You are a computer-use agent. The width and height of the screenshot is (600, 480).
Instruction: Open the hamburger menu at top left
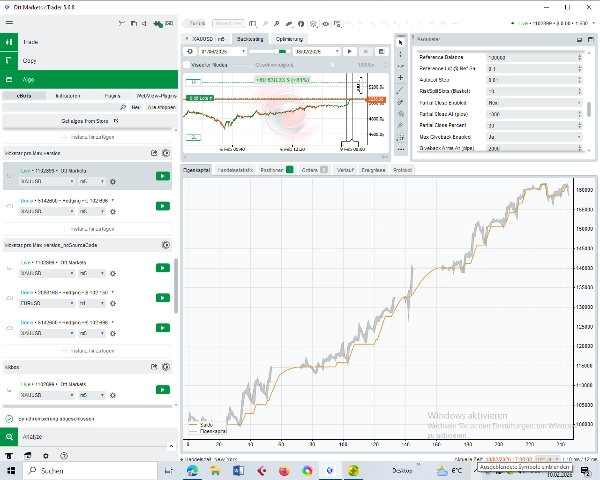coord(9,23)
